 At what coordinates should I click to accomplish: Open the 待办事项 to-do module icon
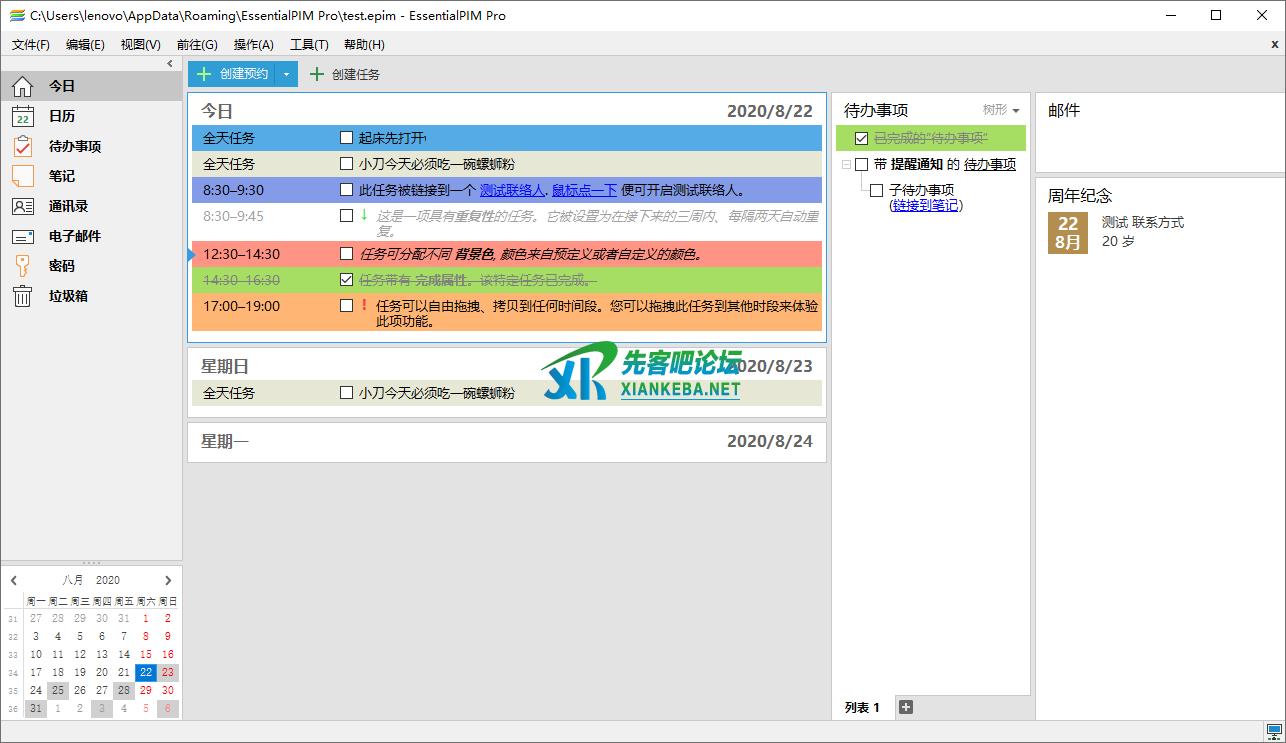(22, 147)
